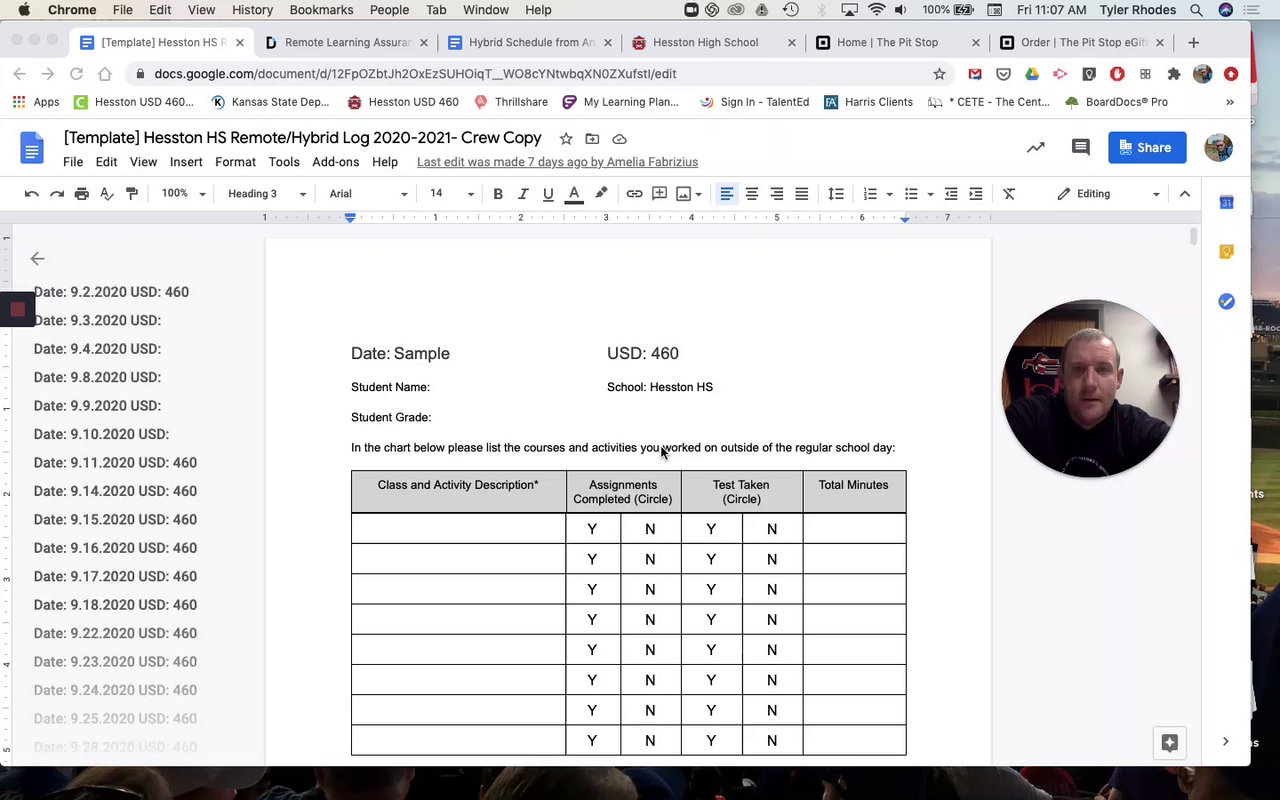Star the document

tap(566, 139)
